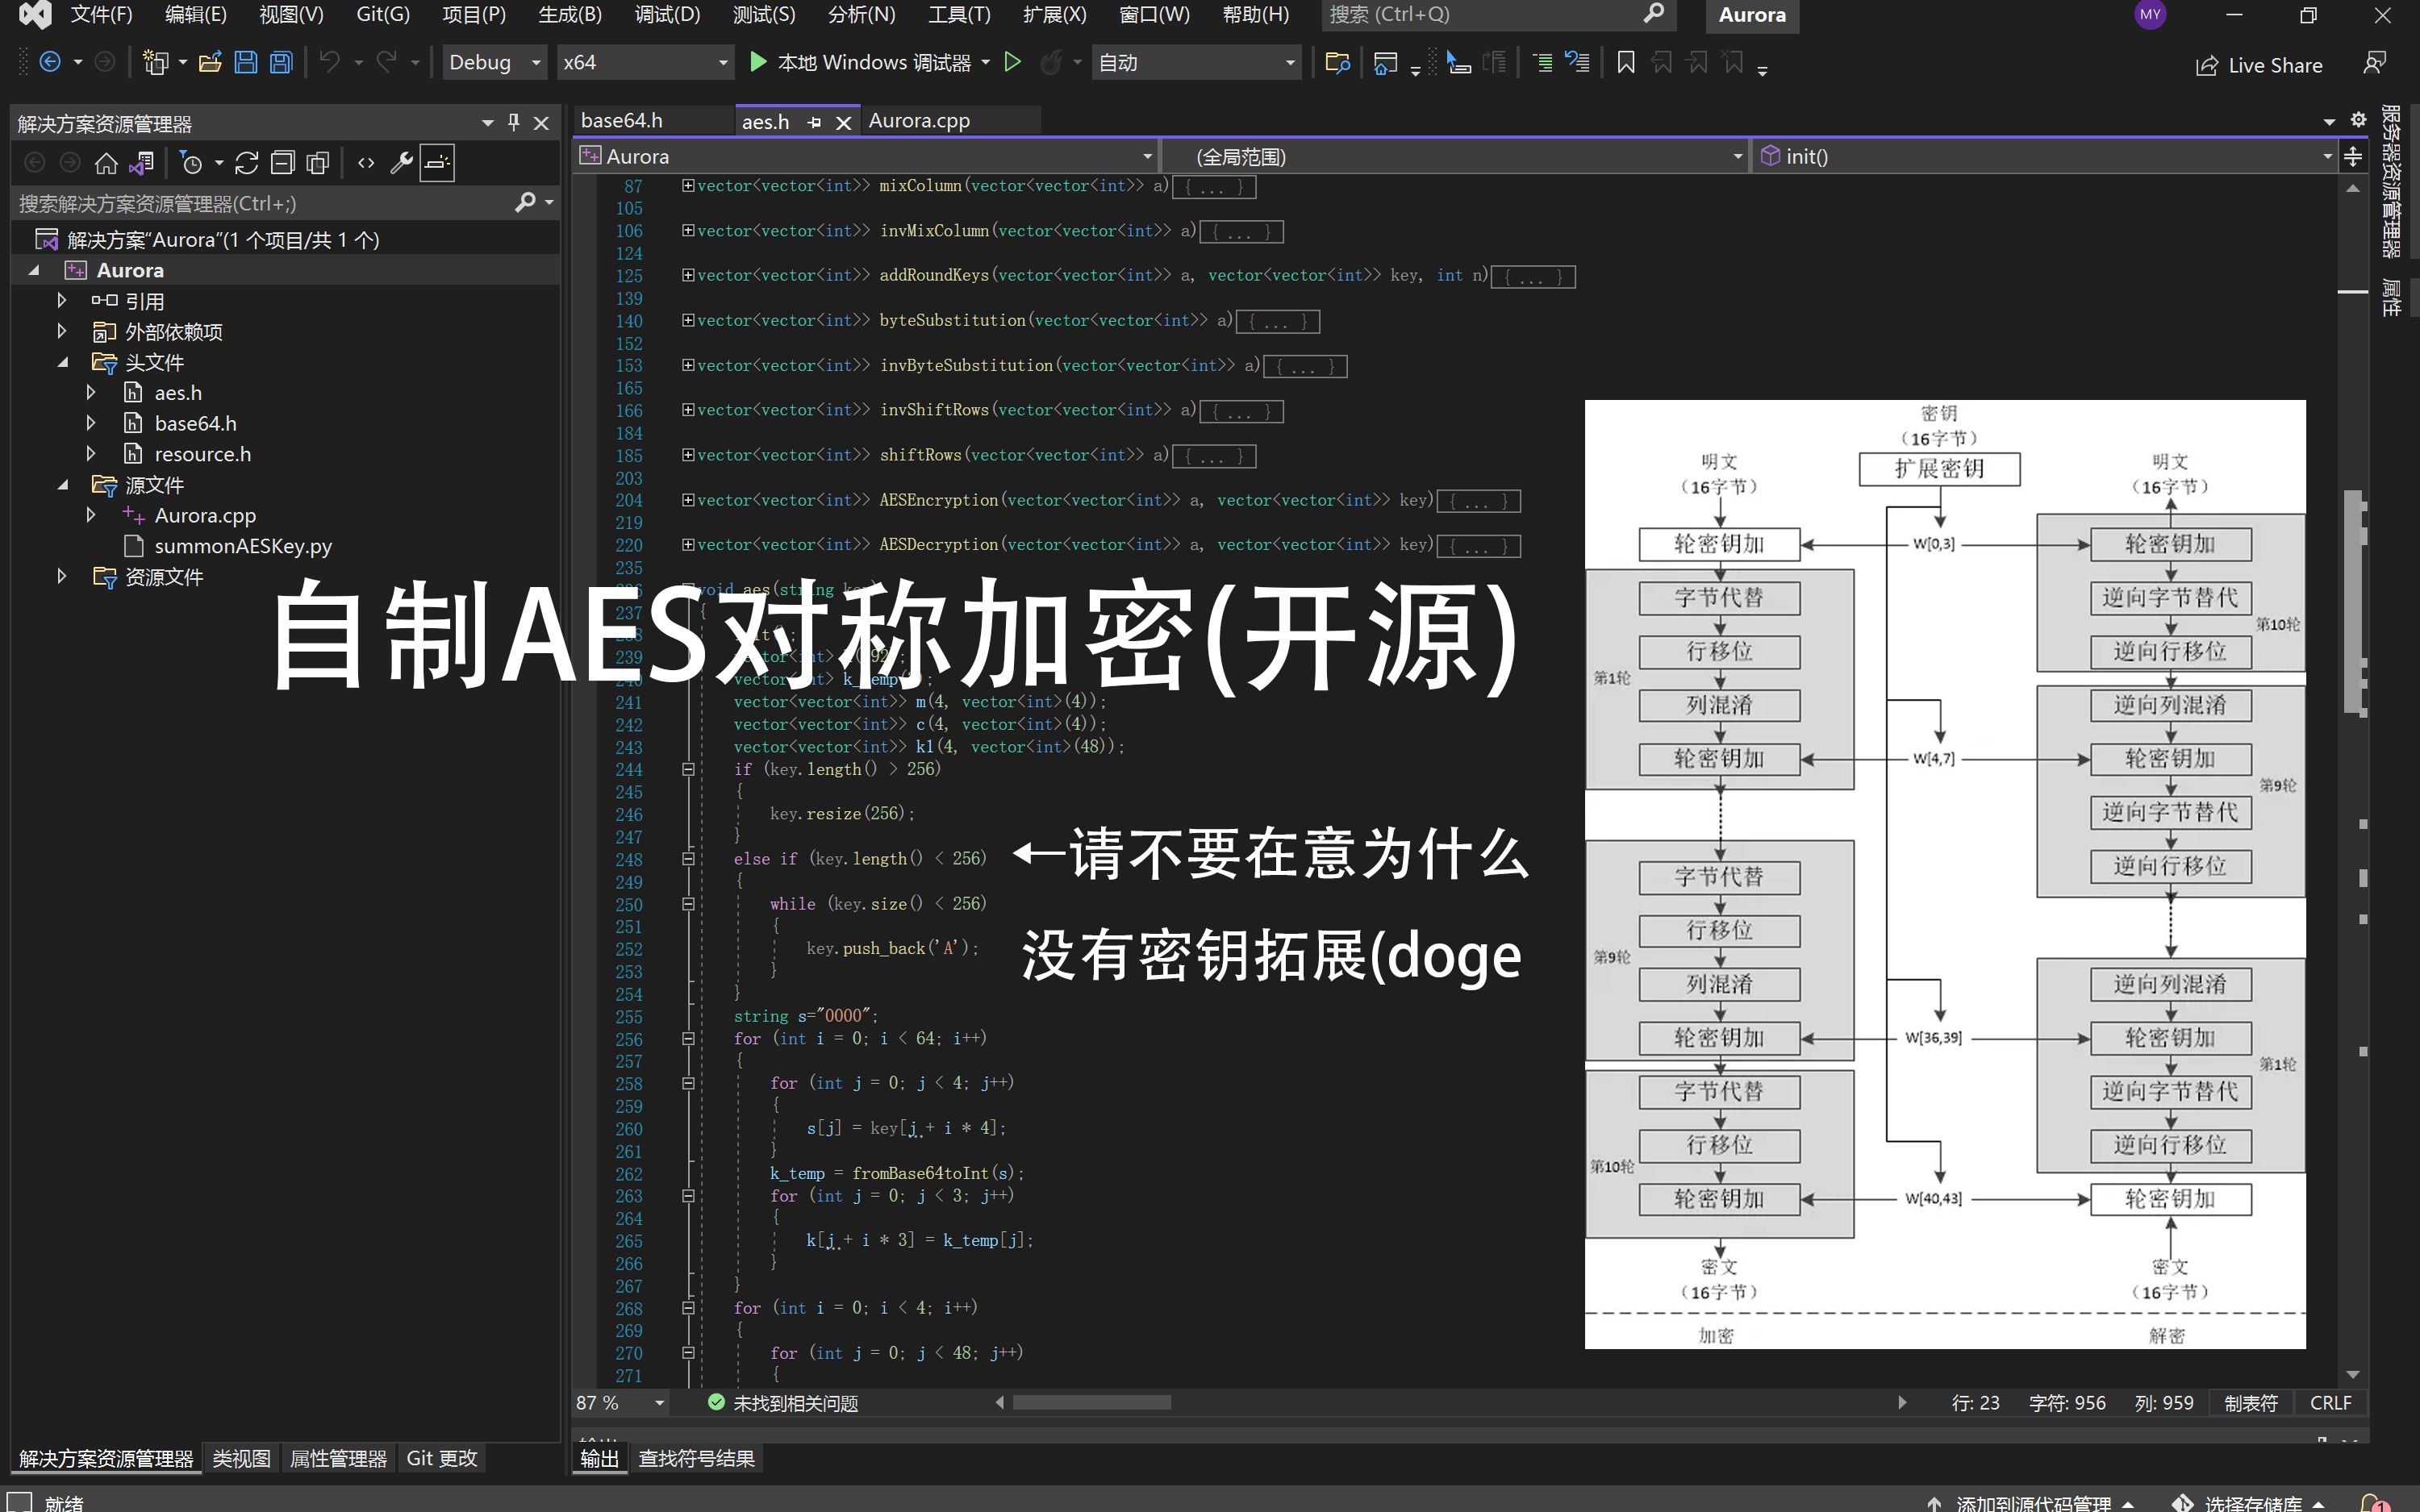Expand the Aurora.cpp tree item

point(91,515)
